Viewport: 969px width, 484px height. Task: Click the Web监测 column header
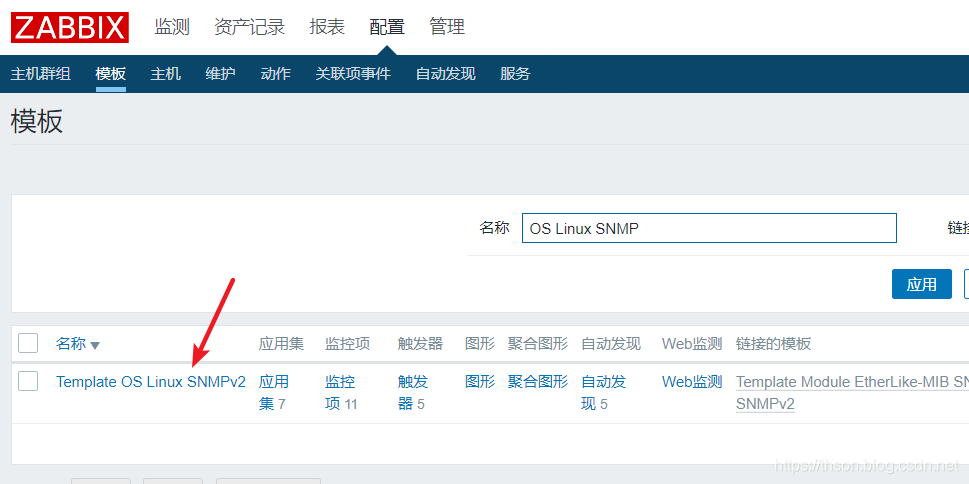click(x=692, y=344)
